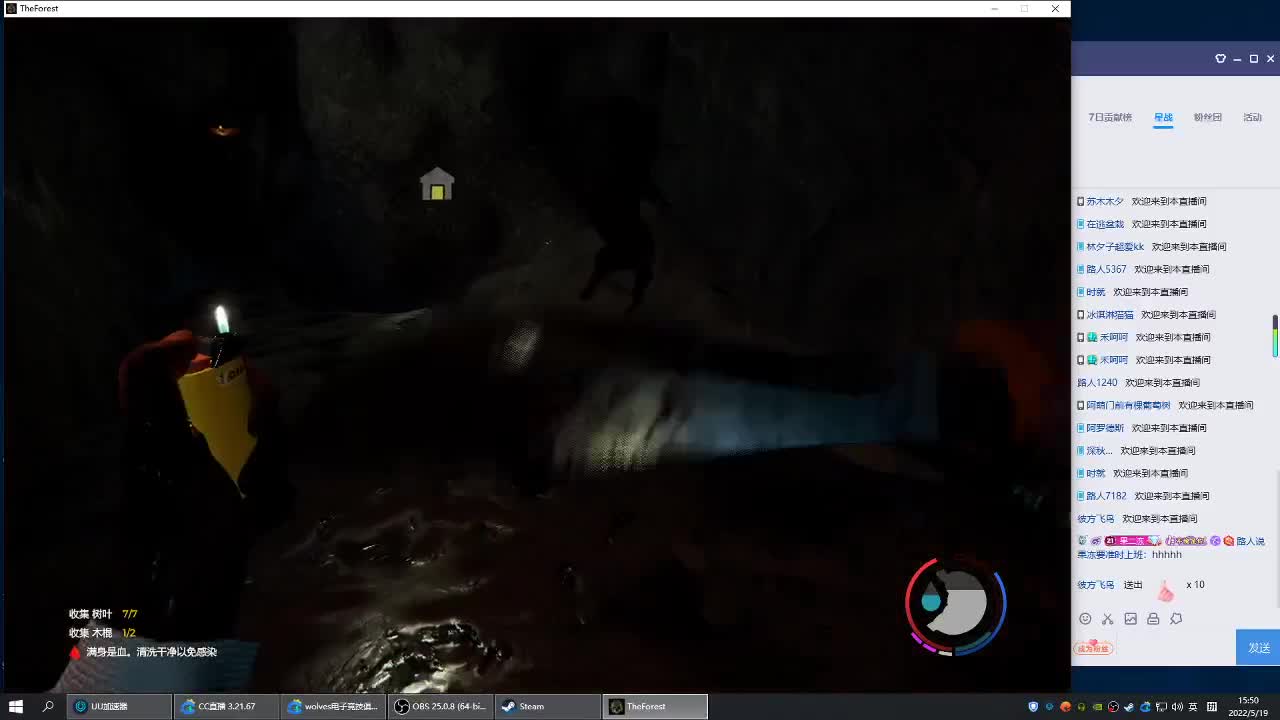
Task: Open the emoji picker in chat
Action: tap(1085, 619)
